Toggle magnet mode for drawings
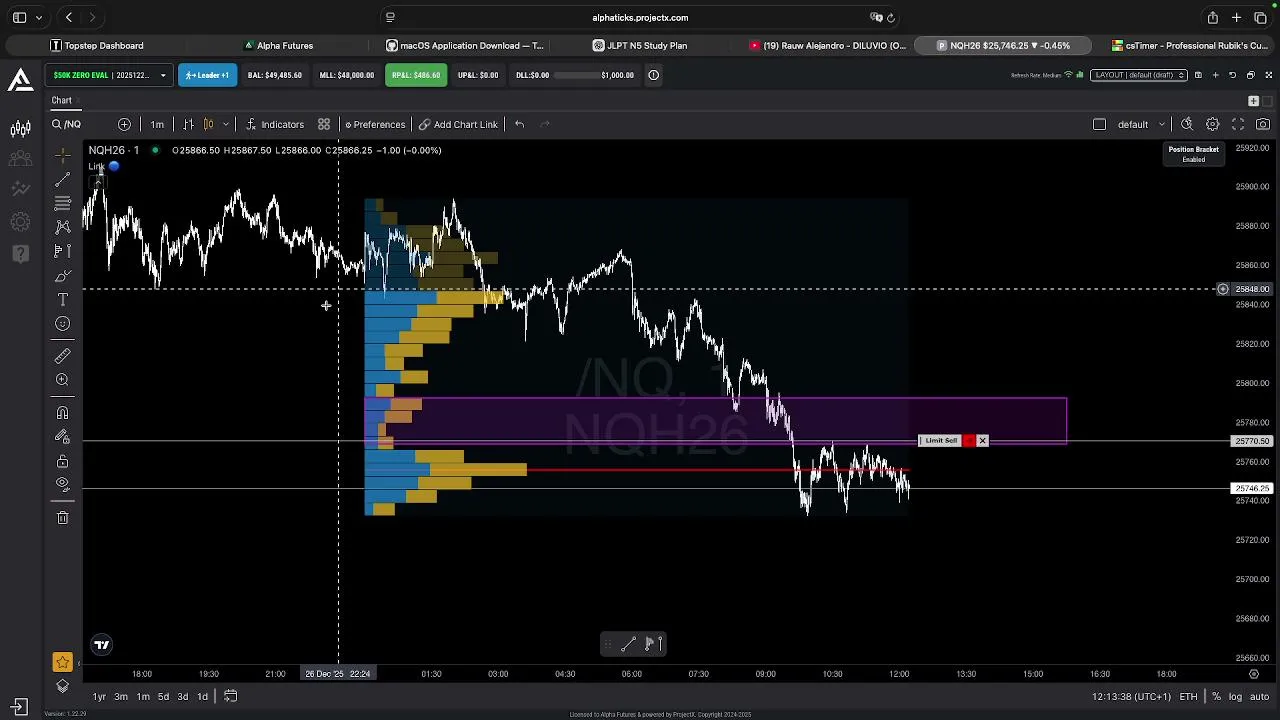The image size is (1280, 720). point(62,413)
